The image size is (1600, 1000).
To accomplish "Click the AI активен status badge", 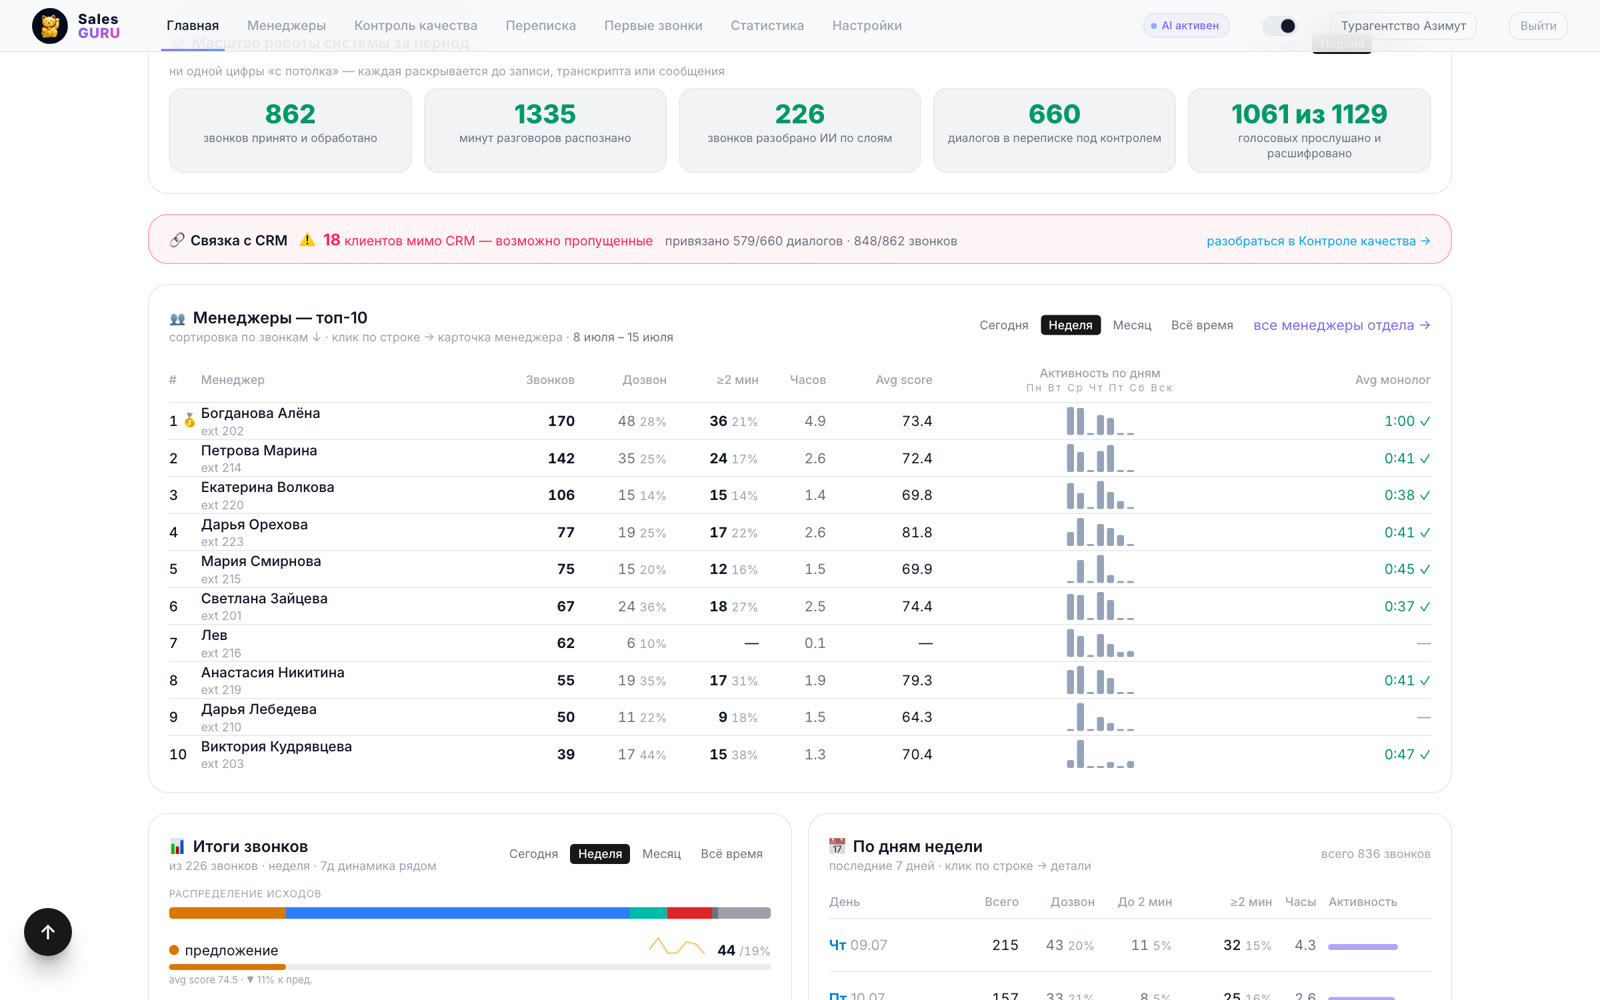I will (x=1186, y=26).
